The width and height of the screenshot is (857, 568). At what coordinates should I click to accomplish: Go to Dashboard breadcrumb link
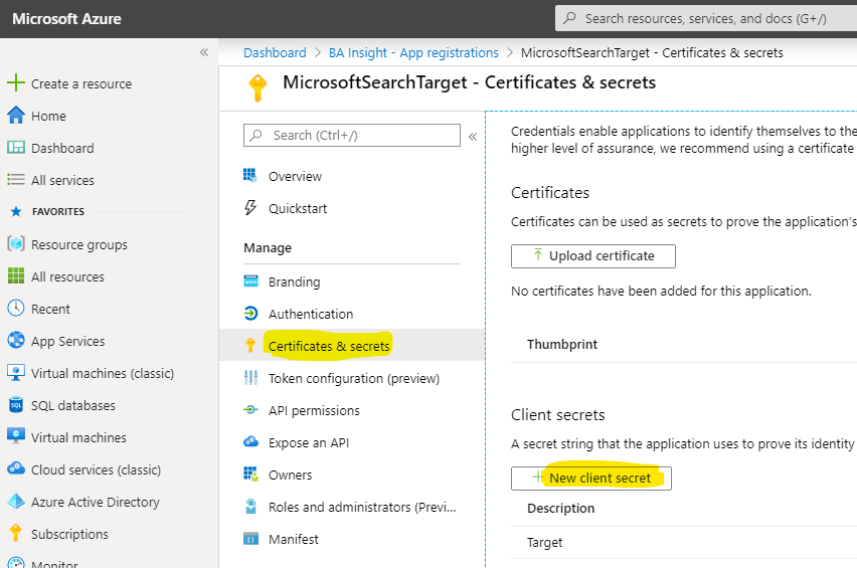pyautogui.click(x=274, y=53)
